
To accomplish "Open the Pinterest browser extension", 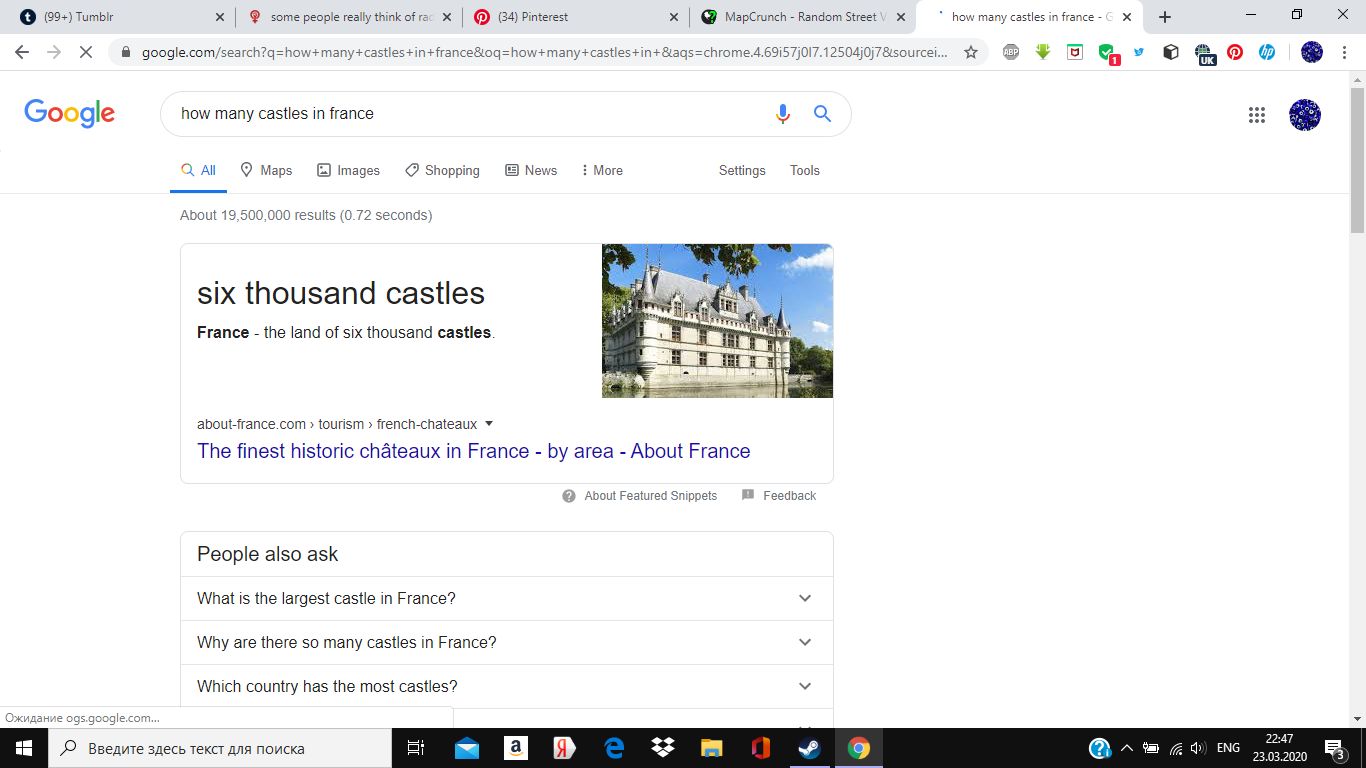I will (1235, 53).
